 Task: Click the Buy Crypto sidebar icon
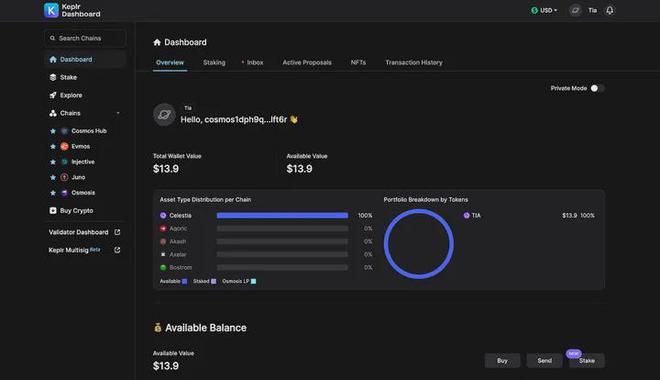coord(53,210)
